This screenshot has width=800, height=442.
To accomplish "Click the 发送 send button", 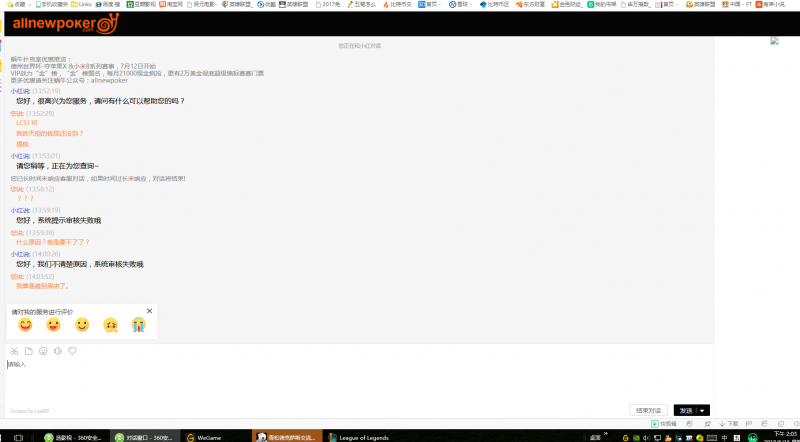I will tap(685, 410).
